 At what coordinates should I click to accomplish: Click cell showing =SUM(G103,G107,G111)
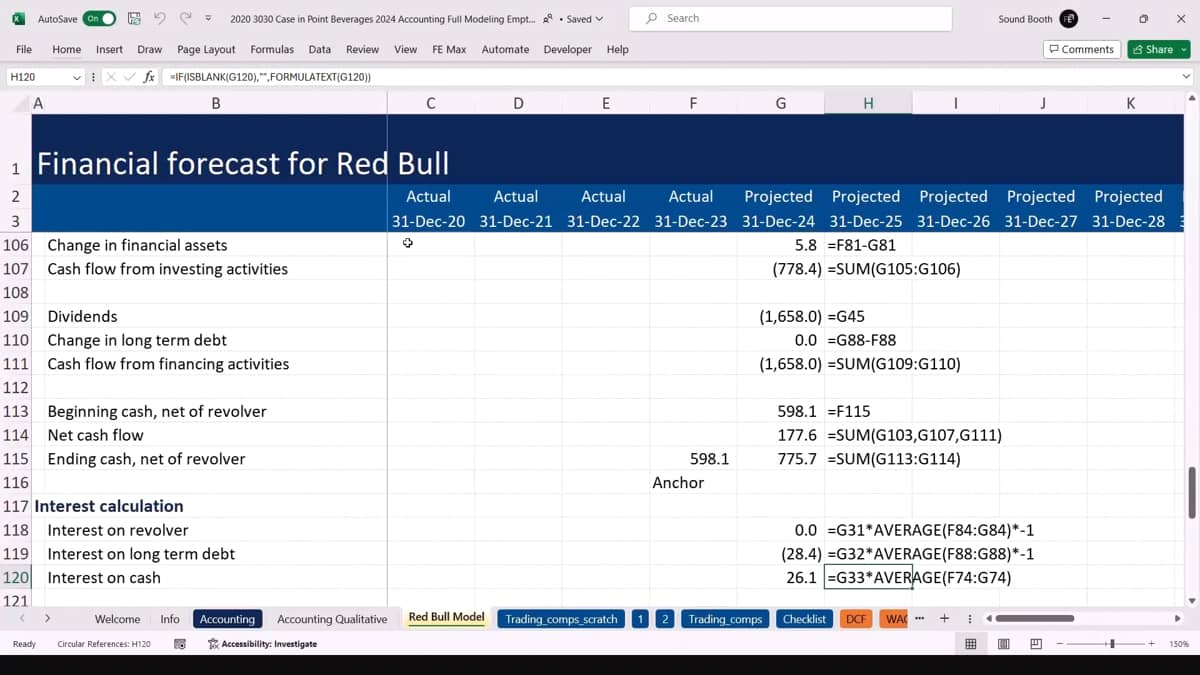(914, 435)
